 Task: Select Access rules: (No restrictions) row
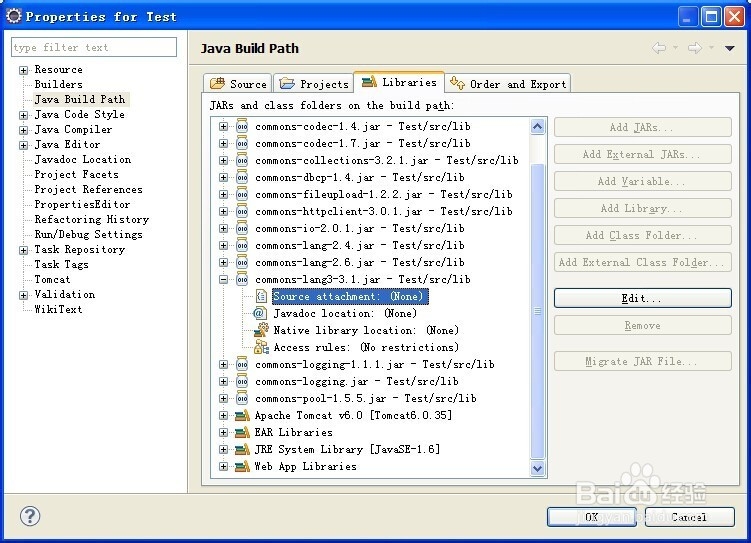[366, 348]
